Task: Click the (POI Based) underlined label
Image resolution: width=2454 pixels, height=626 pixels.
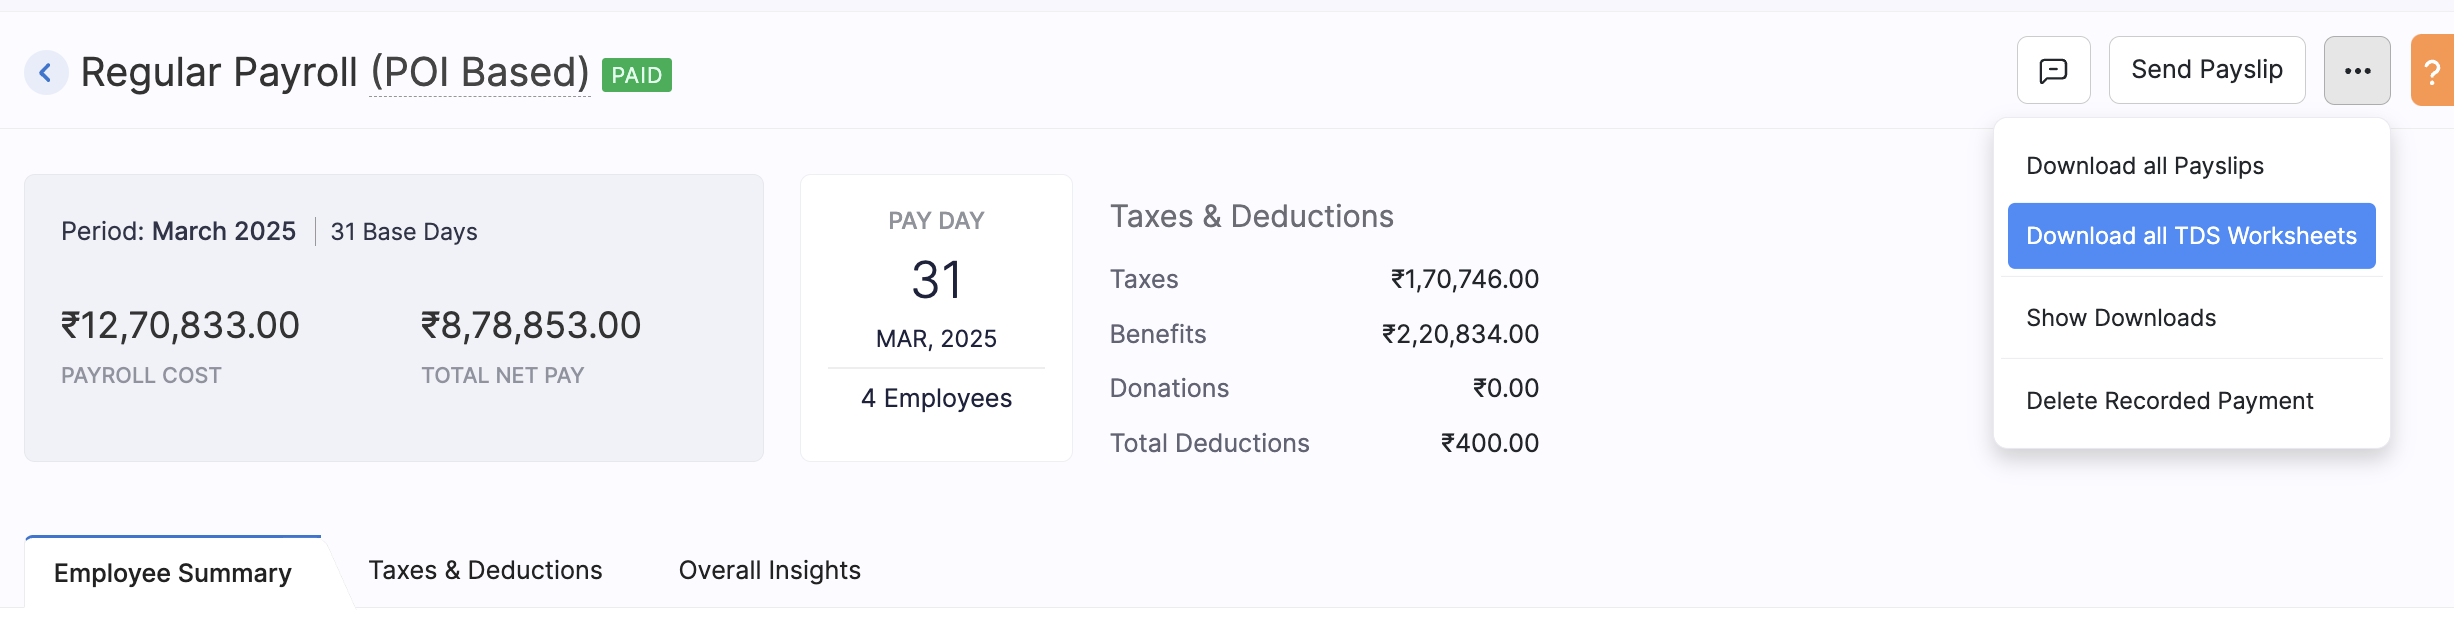Action: click(480, 73)
